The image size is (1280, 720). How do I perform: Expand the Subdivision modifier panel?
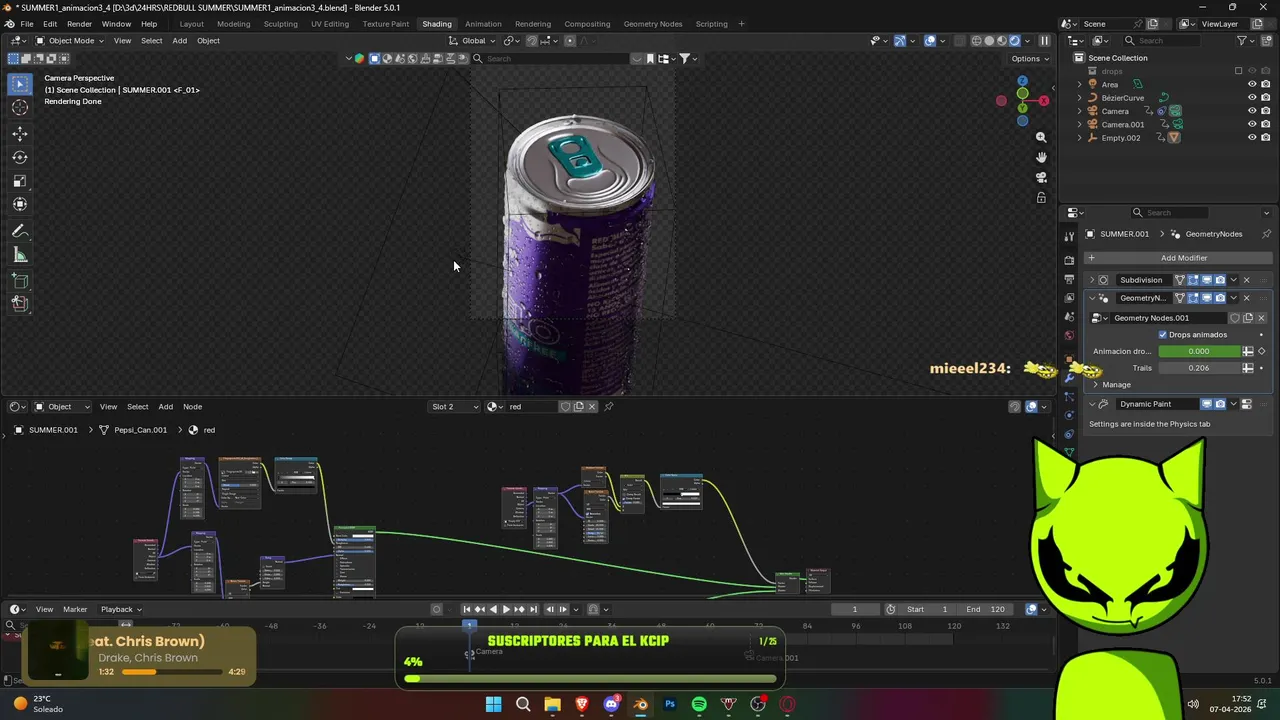coord(1091,280)
